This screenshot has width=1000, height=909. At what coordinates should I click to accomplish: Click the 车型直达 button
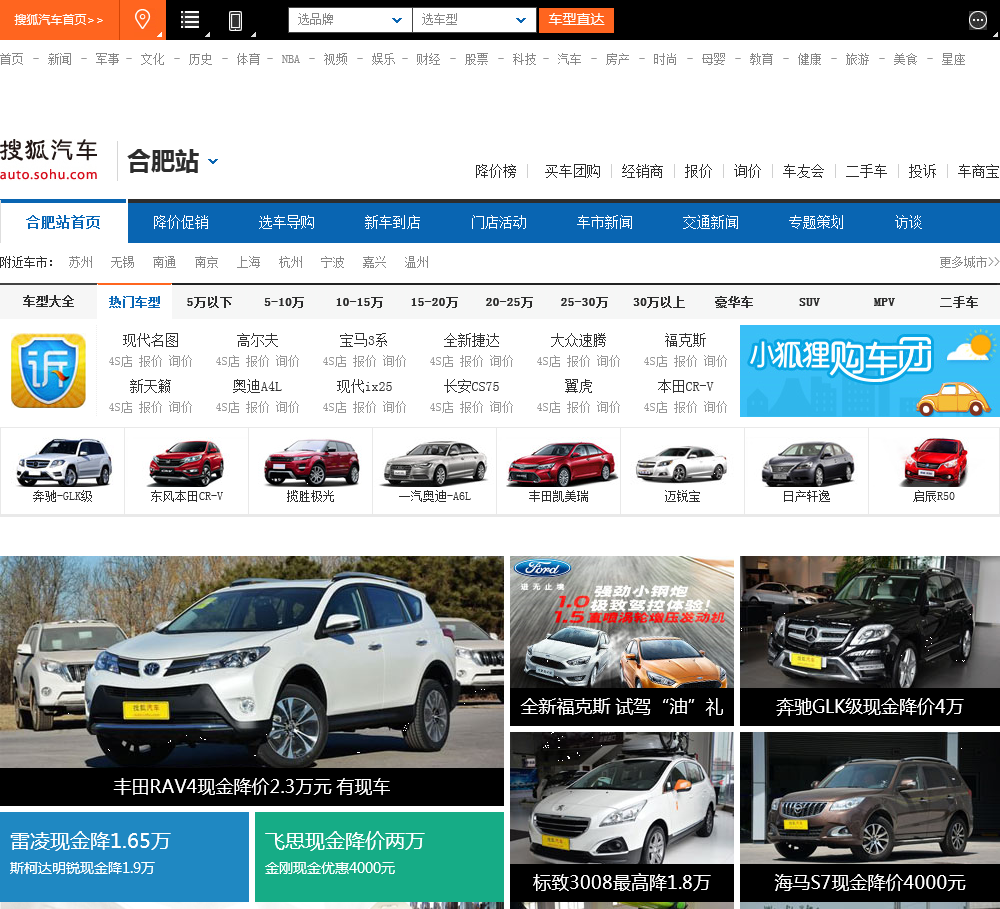point(577,20)
